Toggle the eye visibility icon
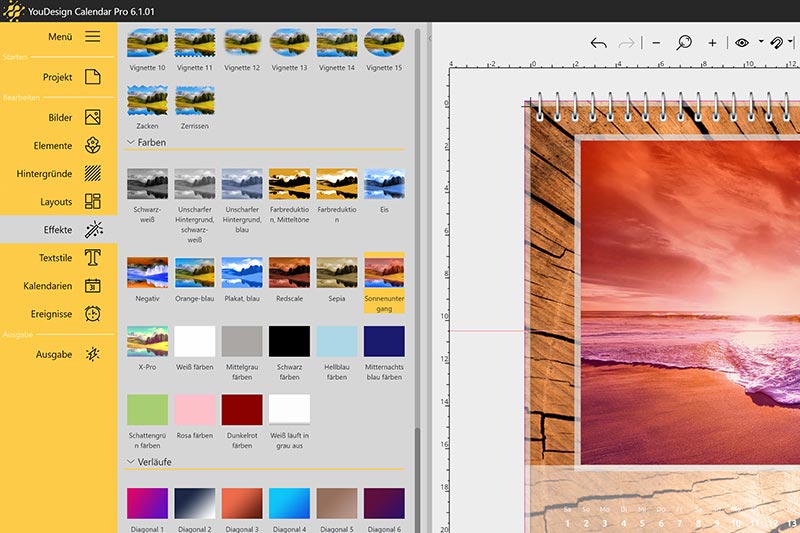Screen dimensions: 800x533 coord(742,43)
